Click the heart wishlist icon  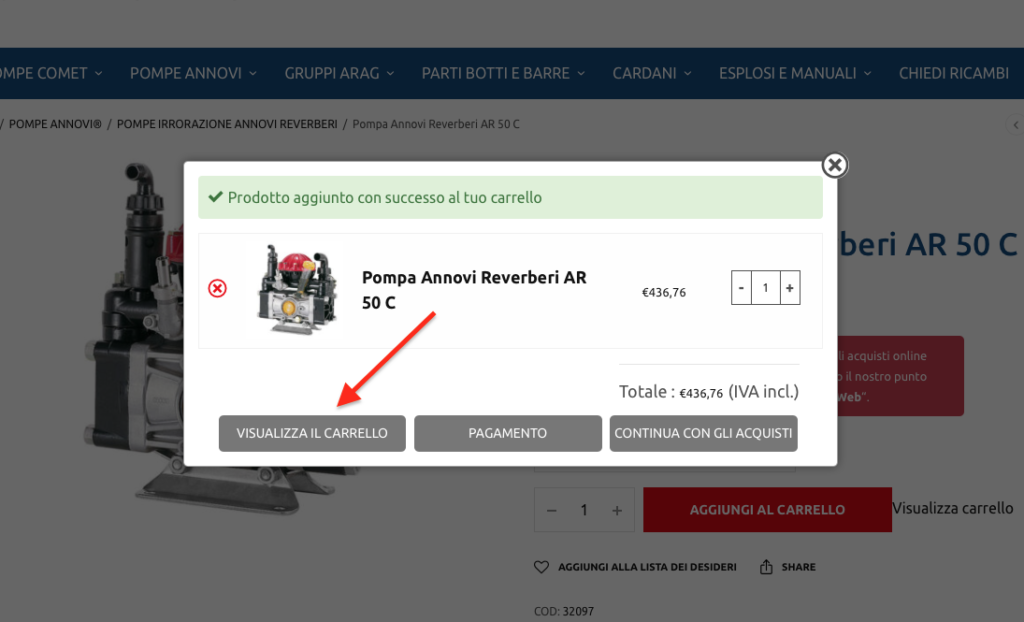(x=541, y=567)
